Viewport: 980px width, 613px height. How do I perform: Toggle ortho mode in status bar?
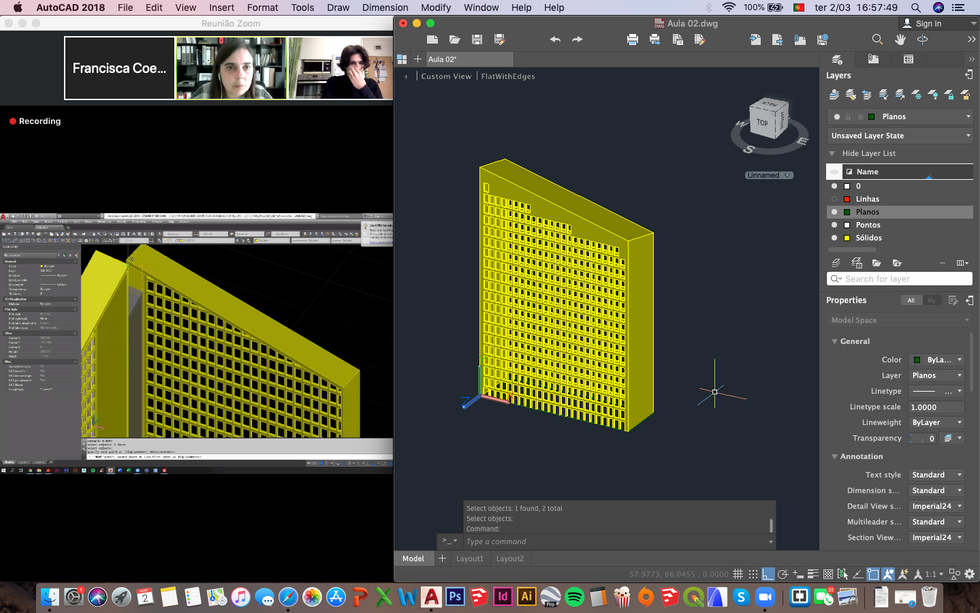pos(768,574)
